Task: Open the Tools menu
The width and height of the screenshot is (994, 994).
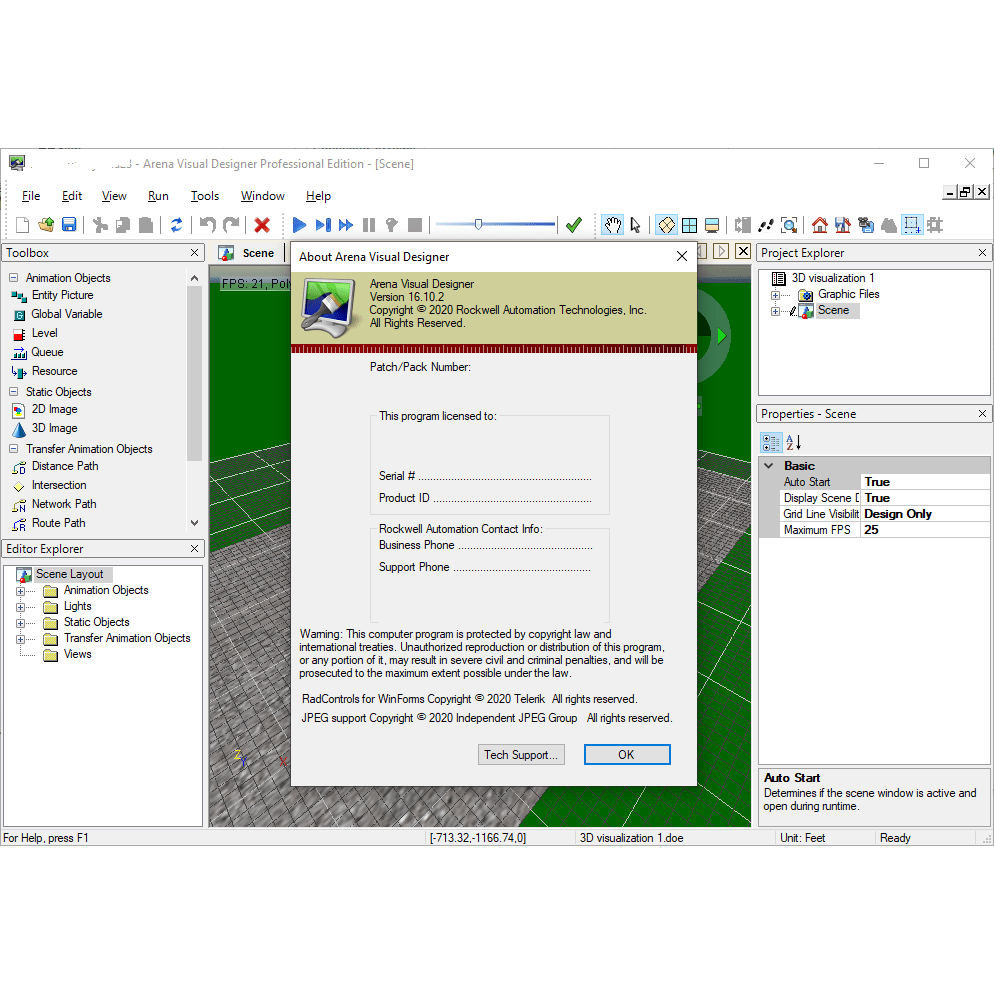Action: point(205,196)
